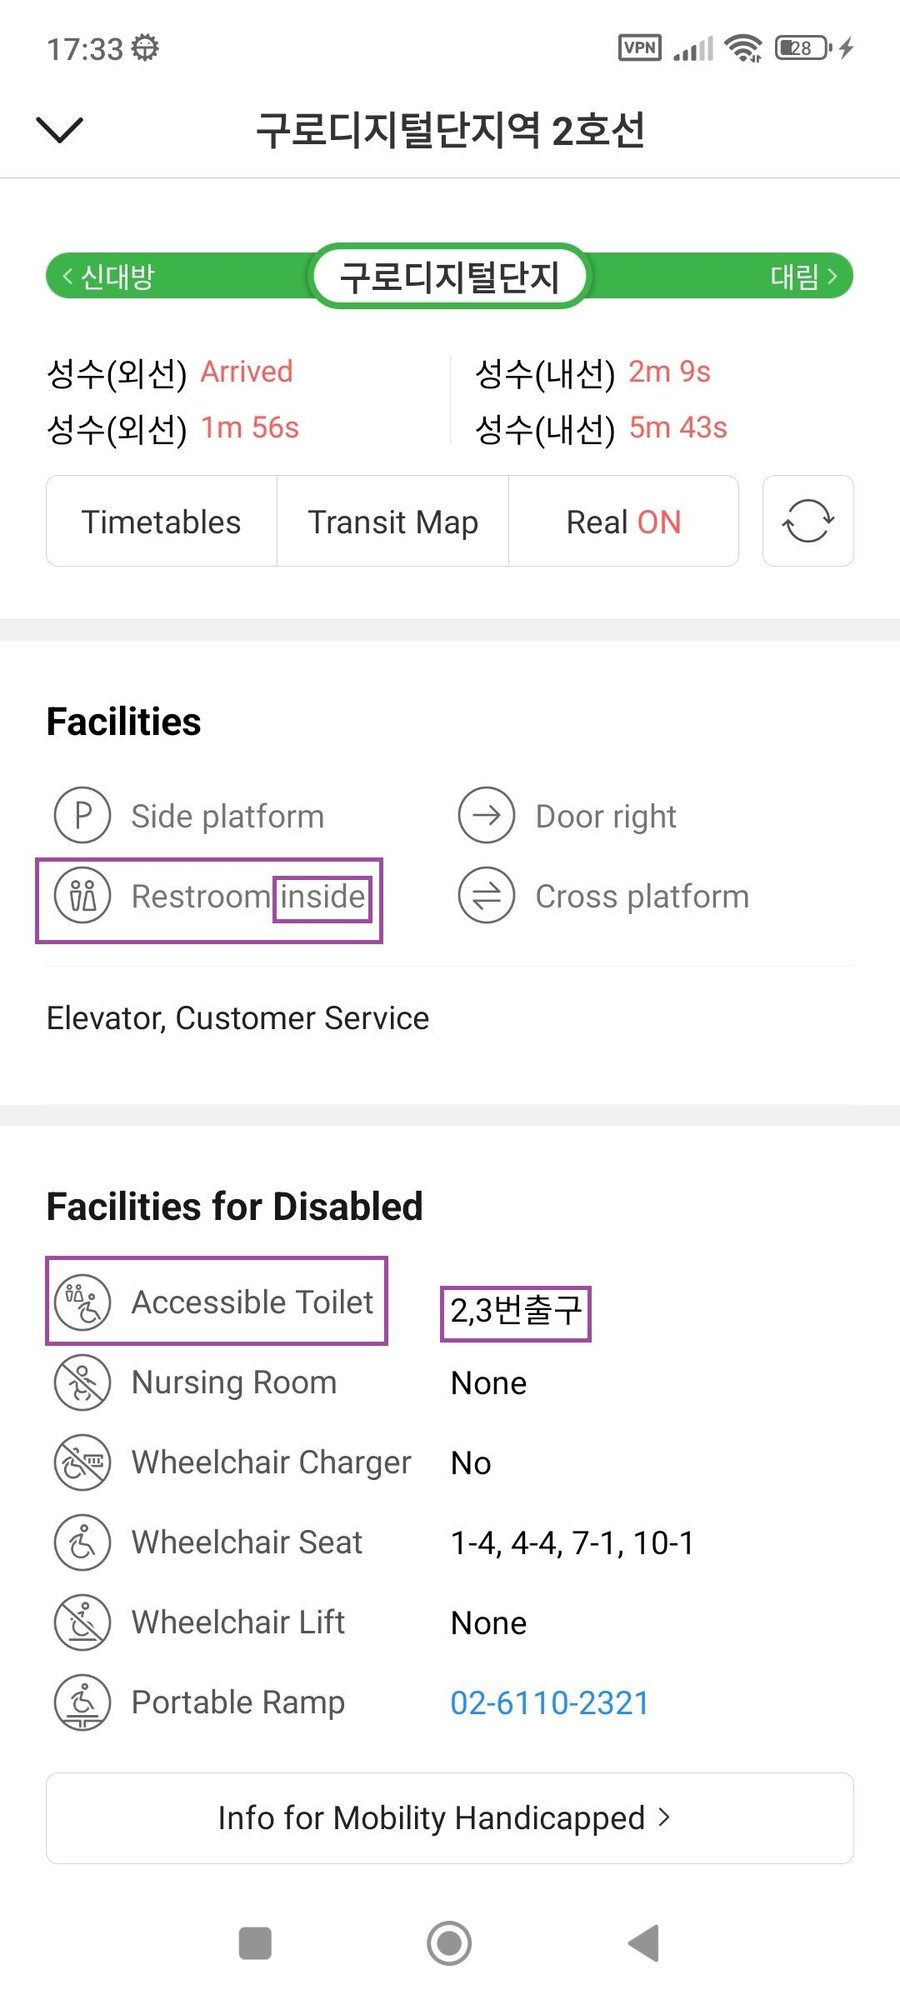This screenshot has width=900, height=2000.
Task: Tap the Accessible Toilet icon
Action: click(82, 1302)
